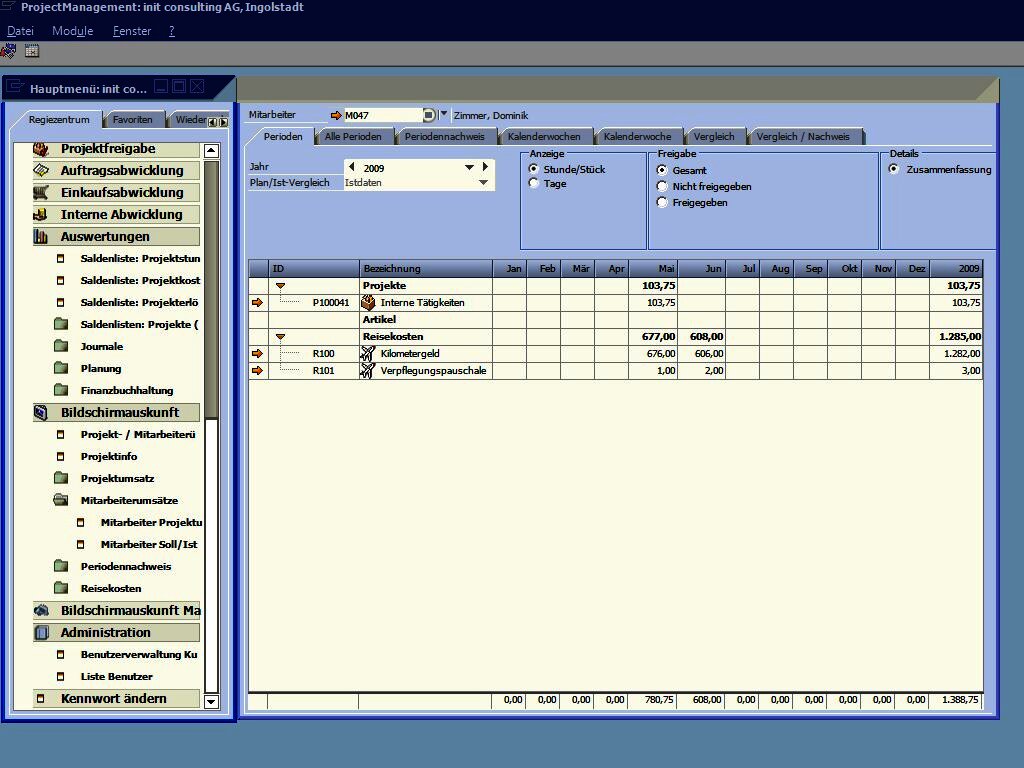Select the Nicht freigegeben radio option

coord(662,187)
